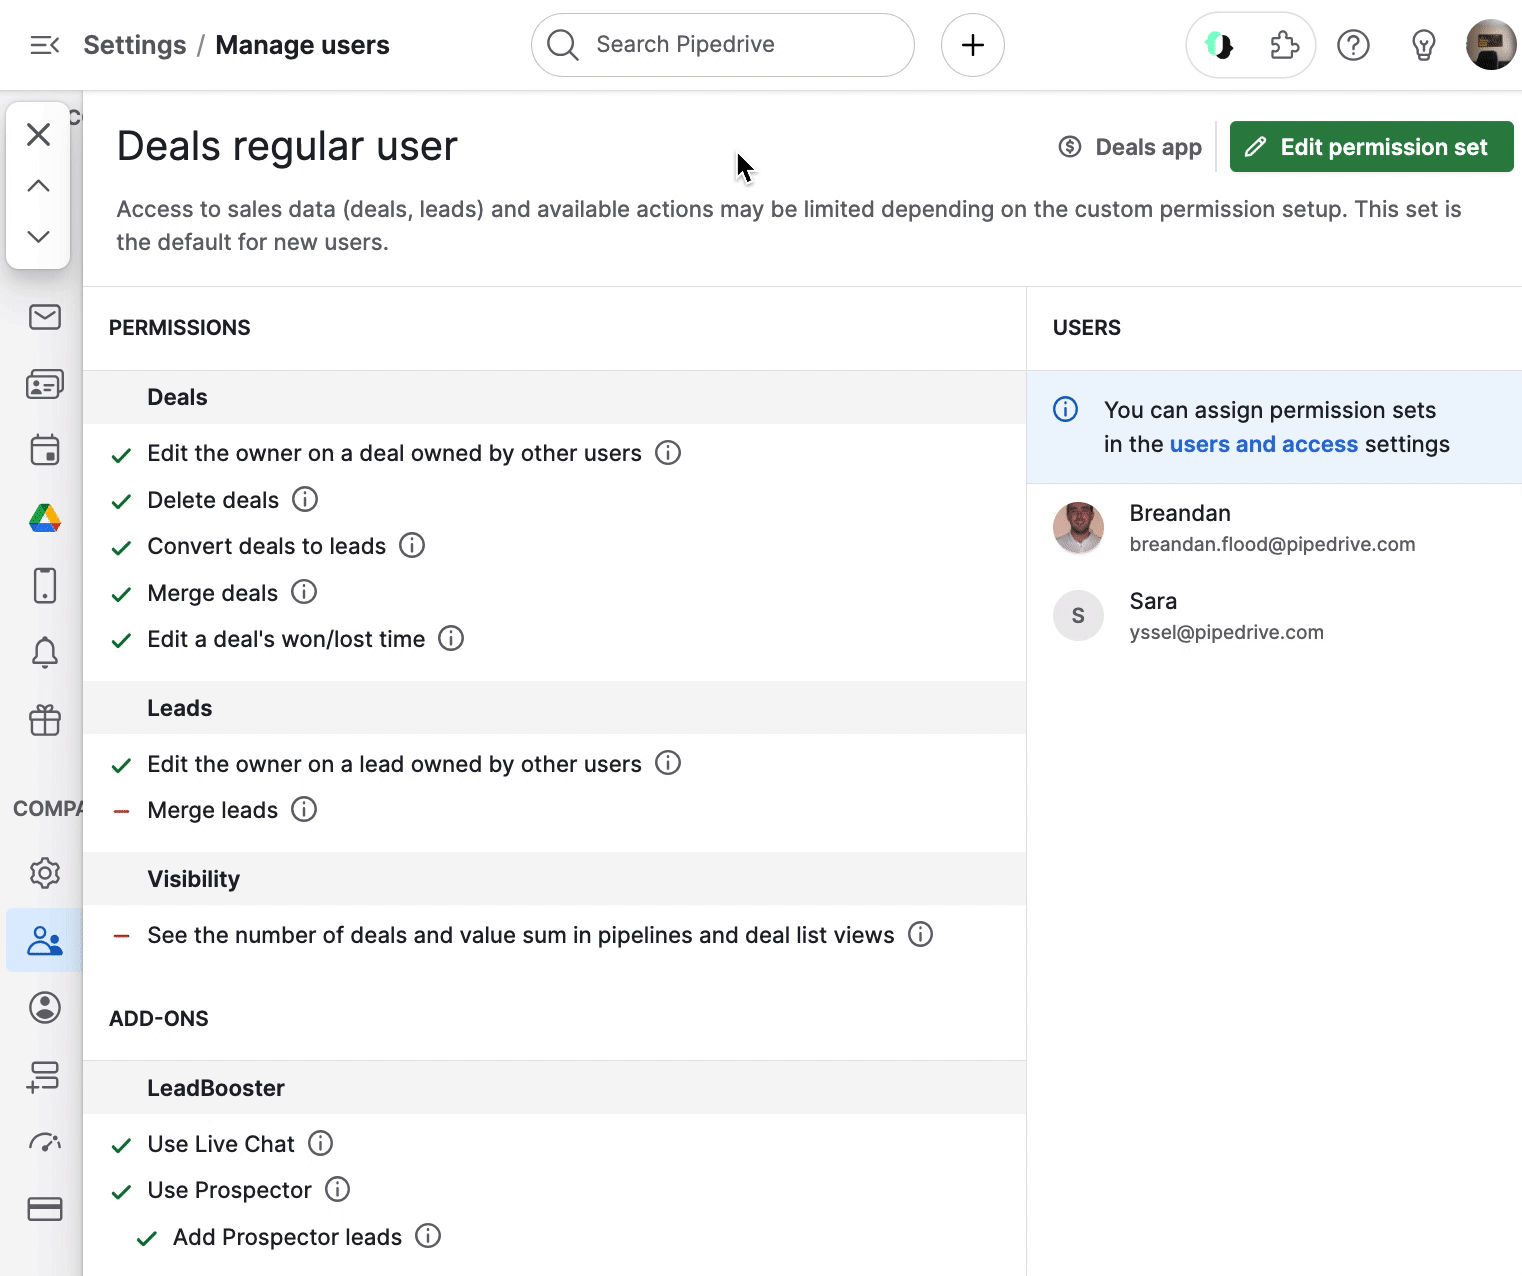This screenshot has height=1276, width=1522.
Task: Go to next permission set arrow
Action: click(x=38, y=237)
